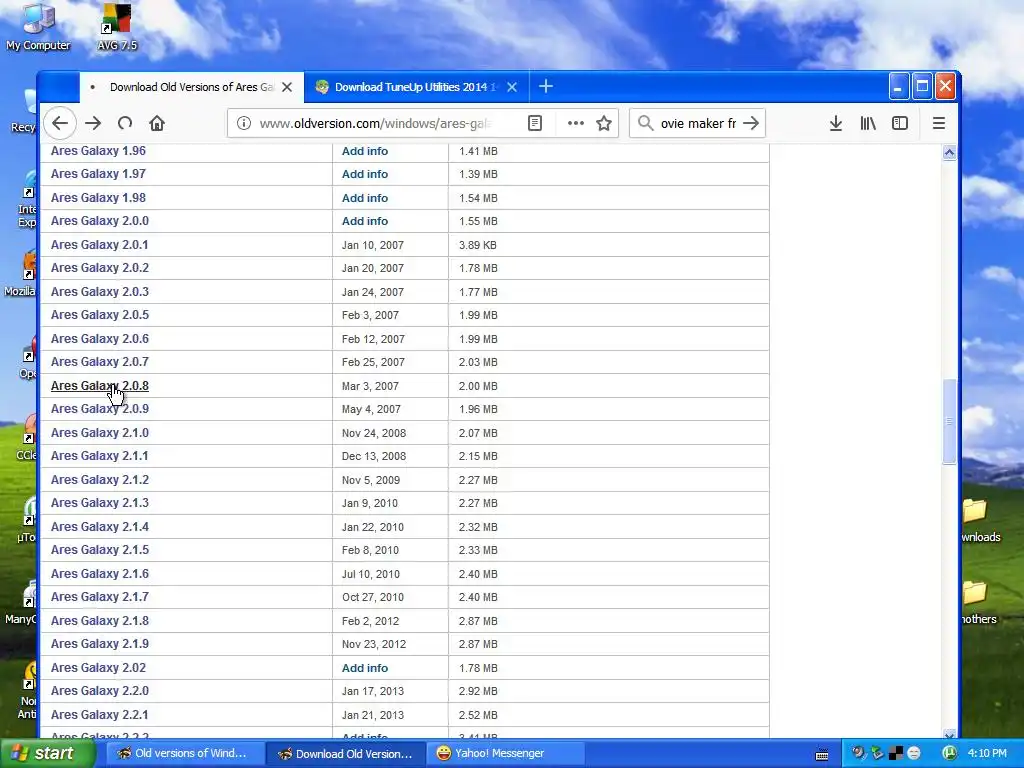Image resolution: width=1024 pixels, height=768 pixels.
Task: Switch to Download Old Versions of Ares tab
Action: click(x=192, y=87)
